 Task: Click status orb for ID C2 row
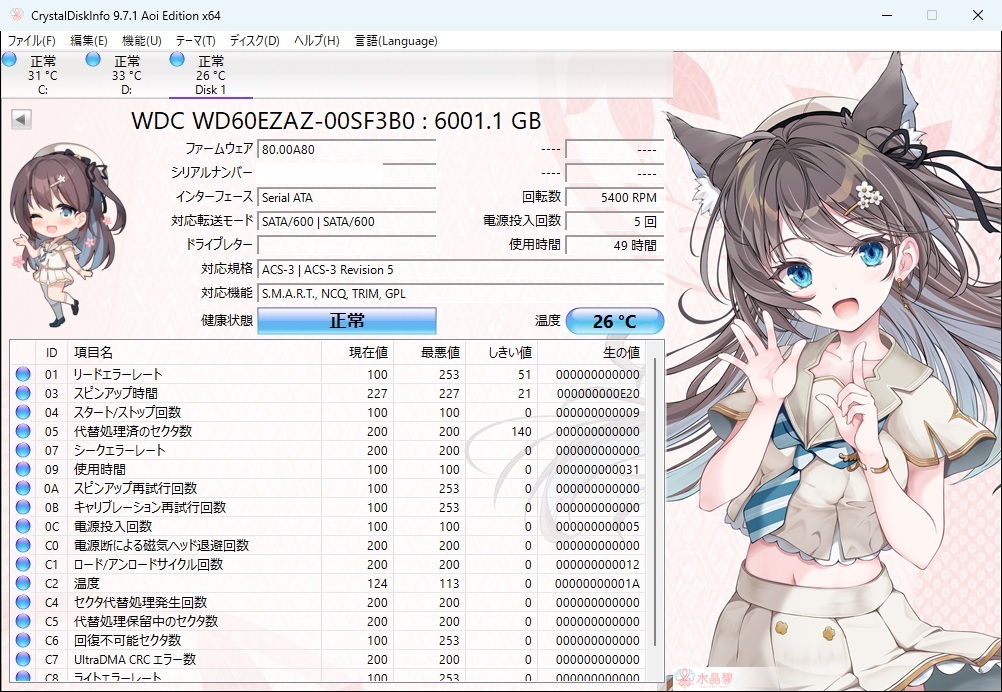tap(23, 583)
